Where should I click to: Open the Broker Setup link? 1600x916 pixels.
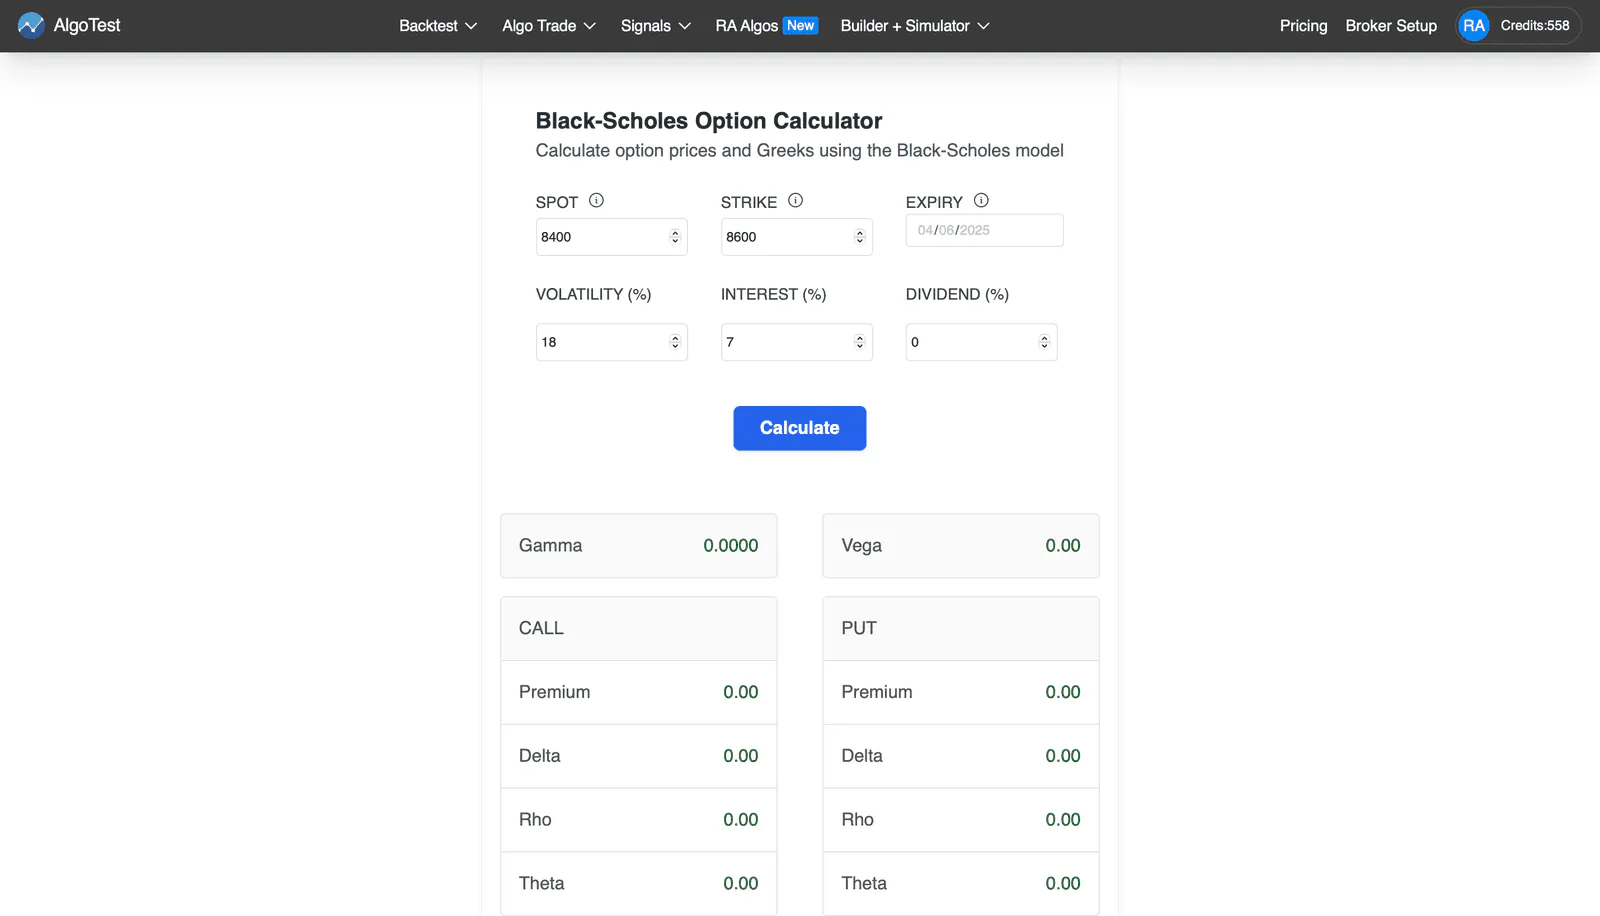tap(1391, 26)
